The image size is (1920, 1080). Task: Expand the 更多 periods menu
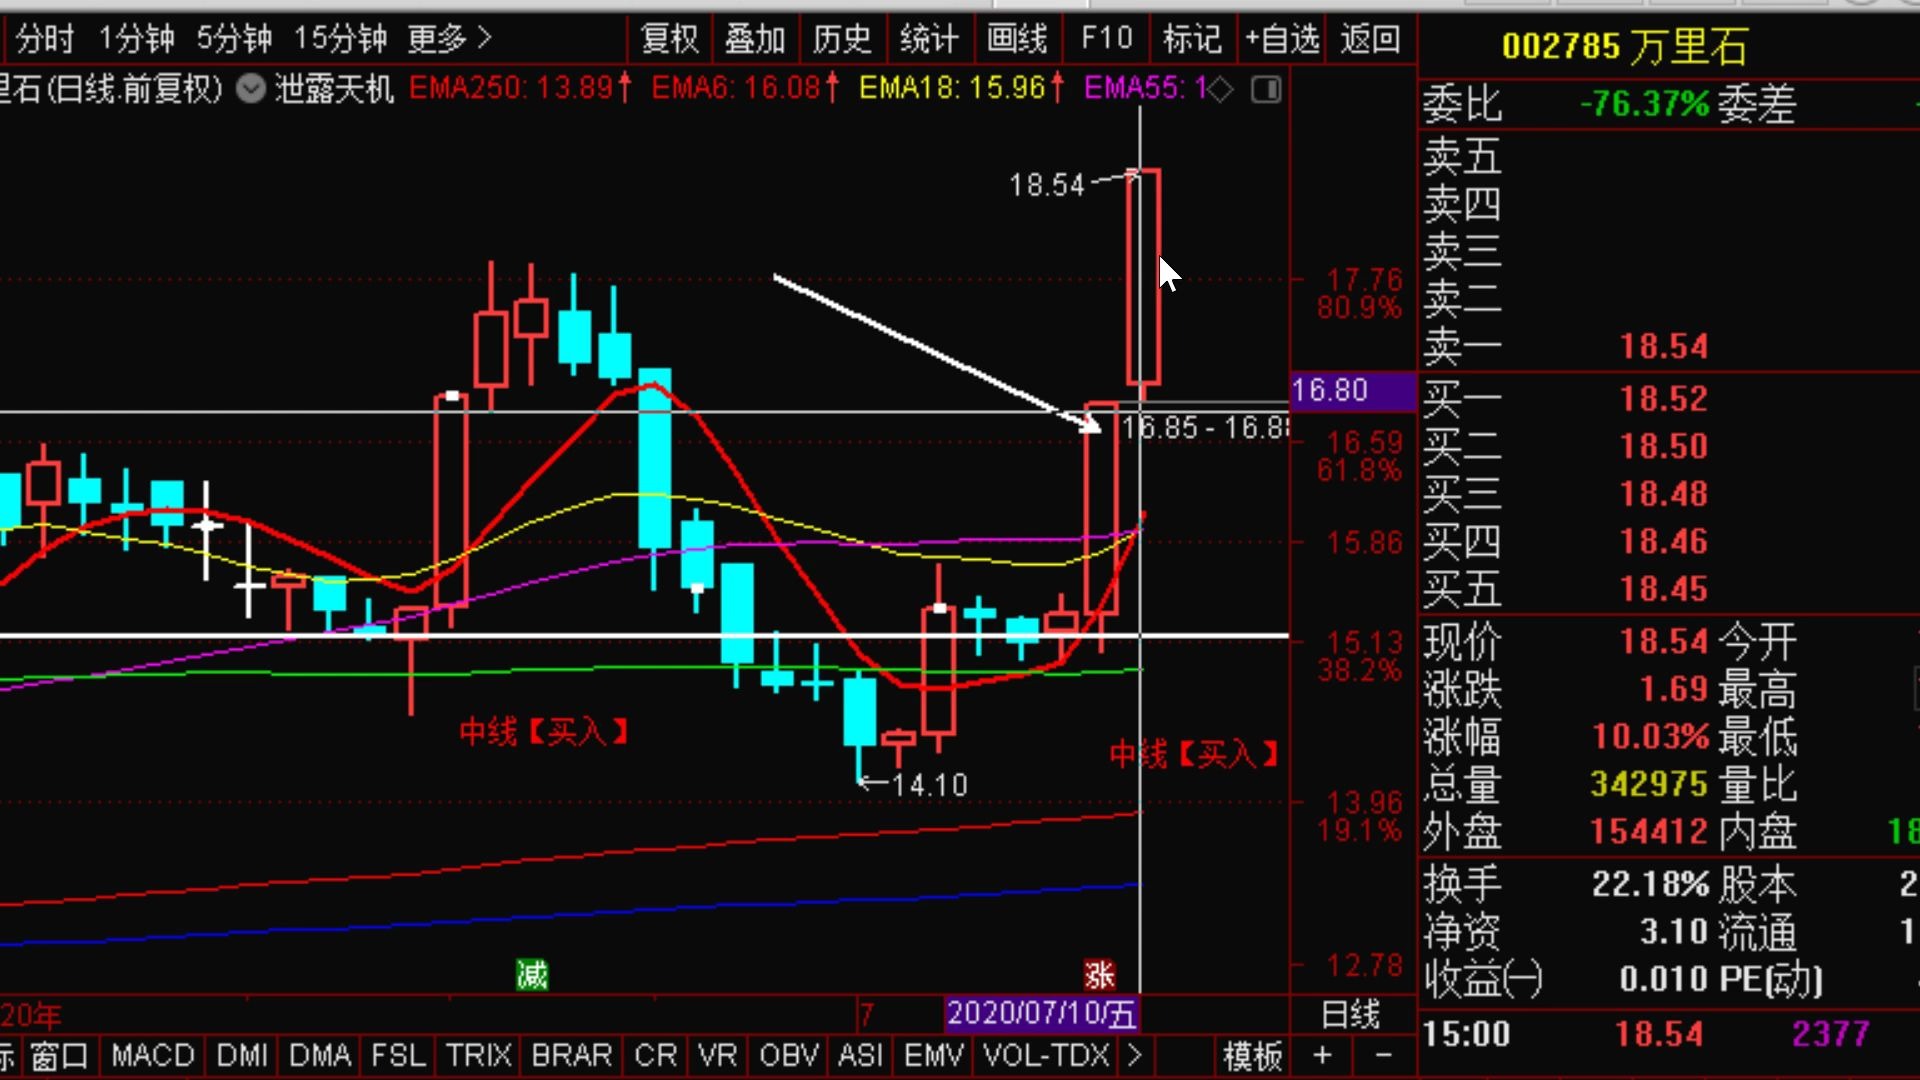[x=449, y=39]
